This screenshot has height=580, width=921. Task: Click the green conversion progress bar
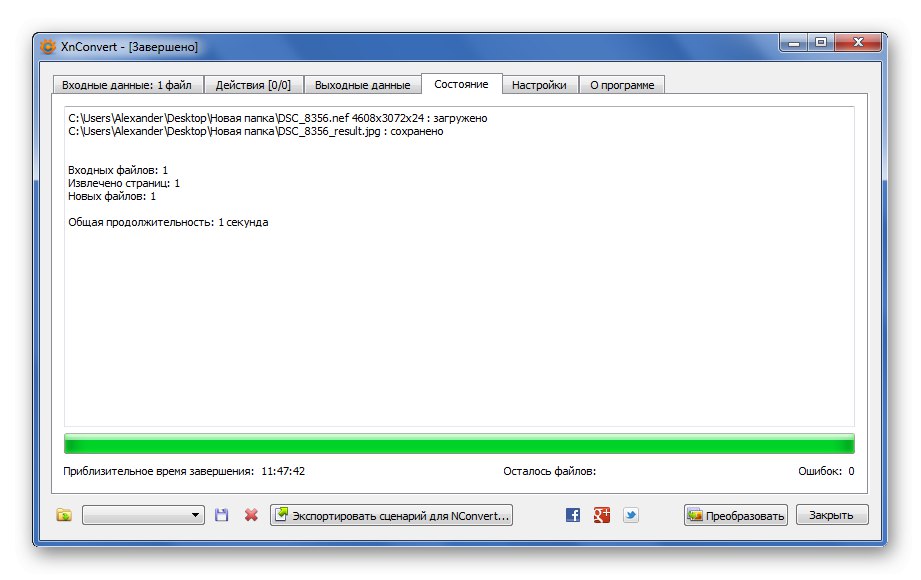(x=459, y=444)
